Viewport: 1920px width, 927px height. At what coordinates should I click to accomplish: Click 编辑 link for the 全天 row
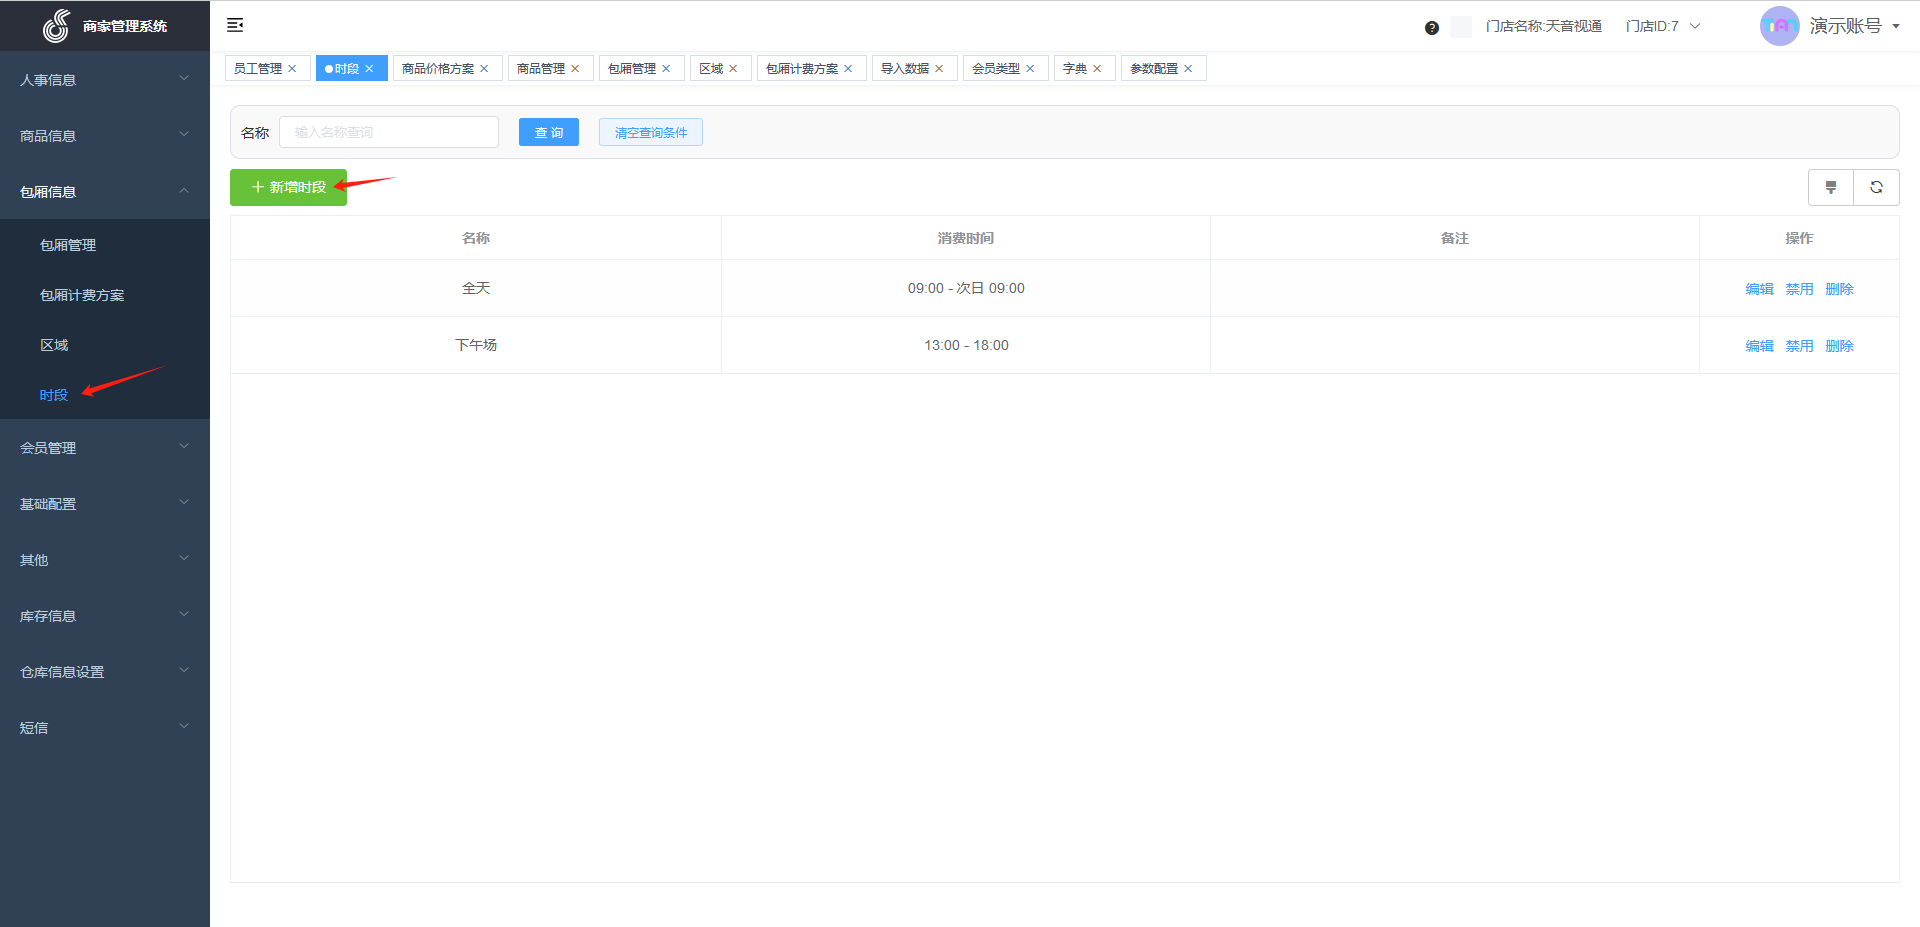(x=1759, y=289)
